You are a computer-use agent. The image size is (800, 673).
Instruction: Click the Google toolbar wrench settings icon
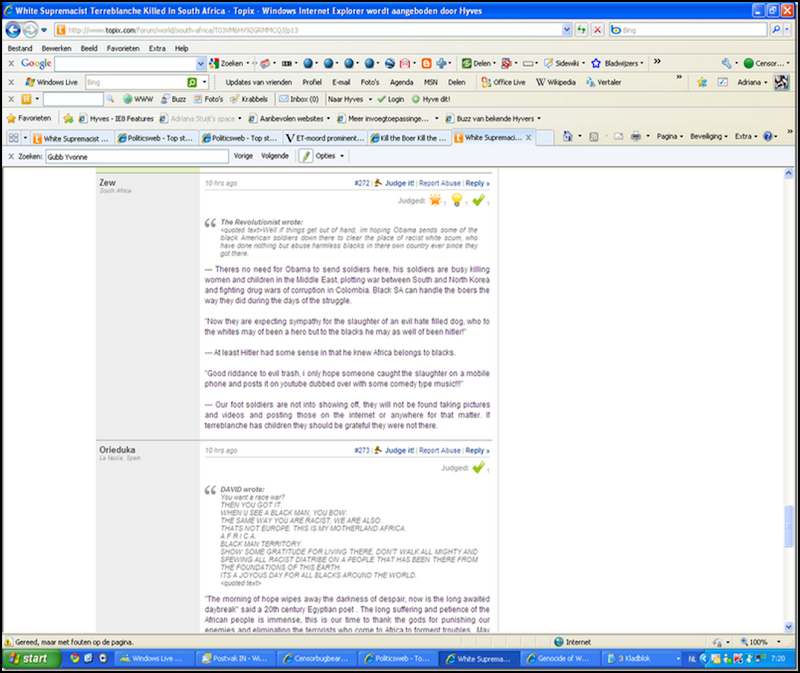(727, 63)
